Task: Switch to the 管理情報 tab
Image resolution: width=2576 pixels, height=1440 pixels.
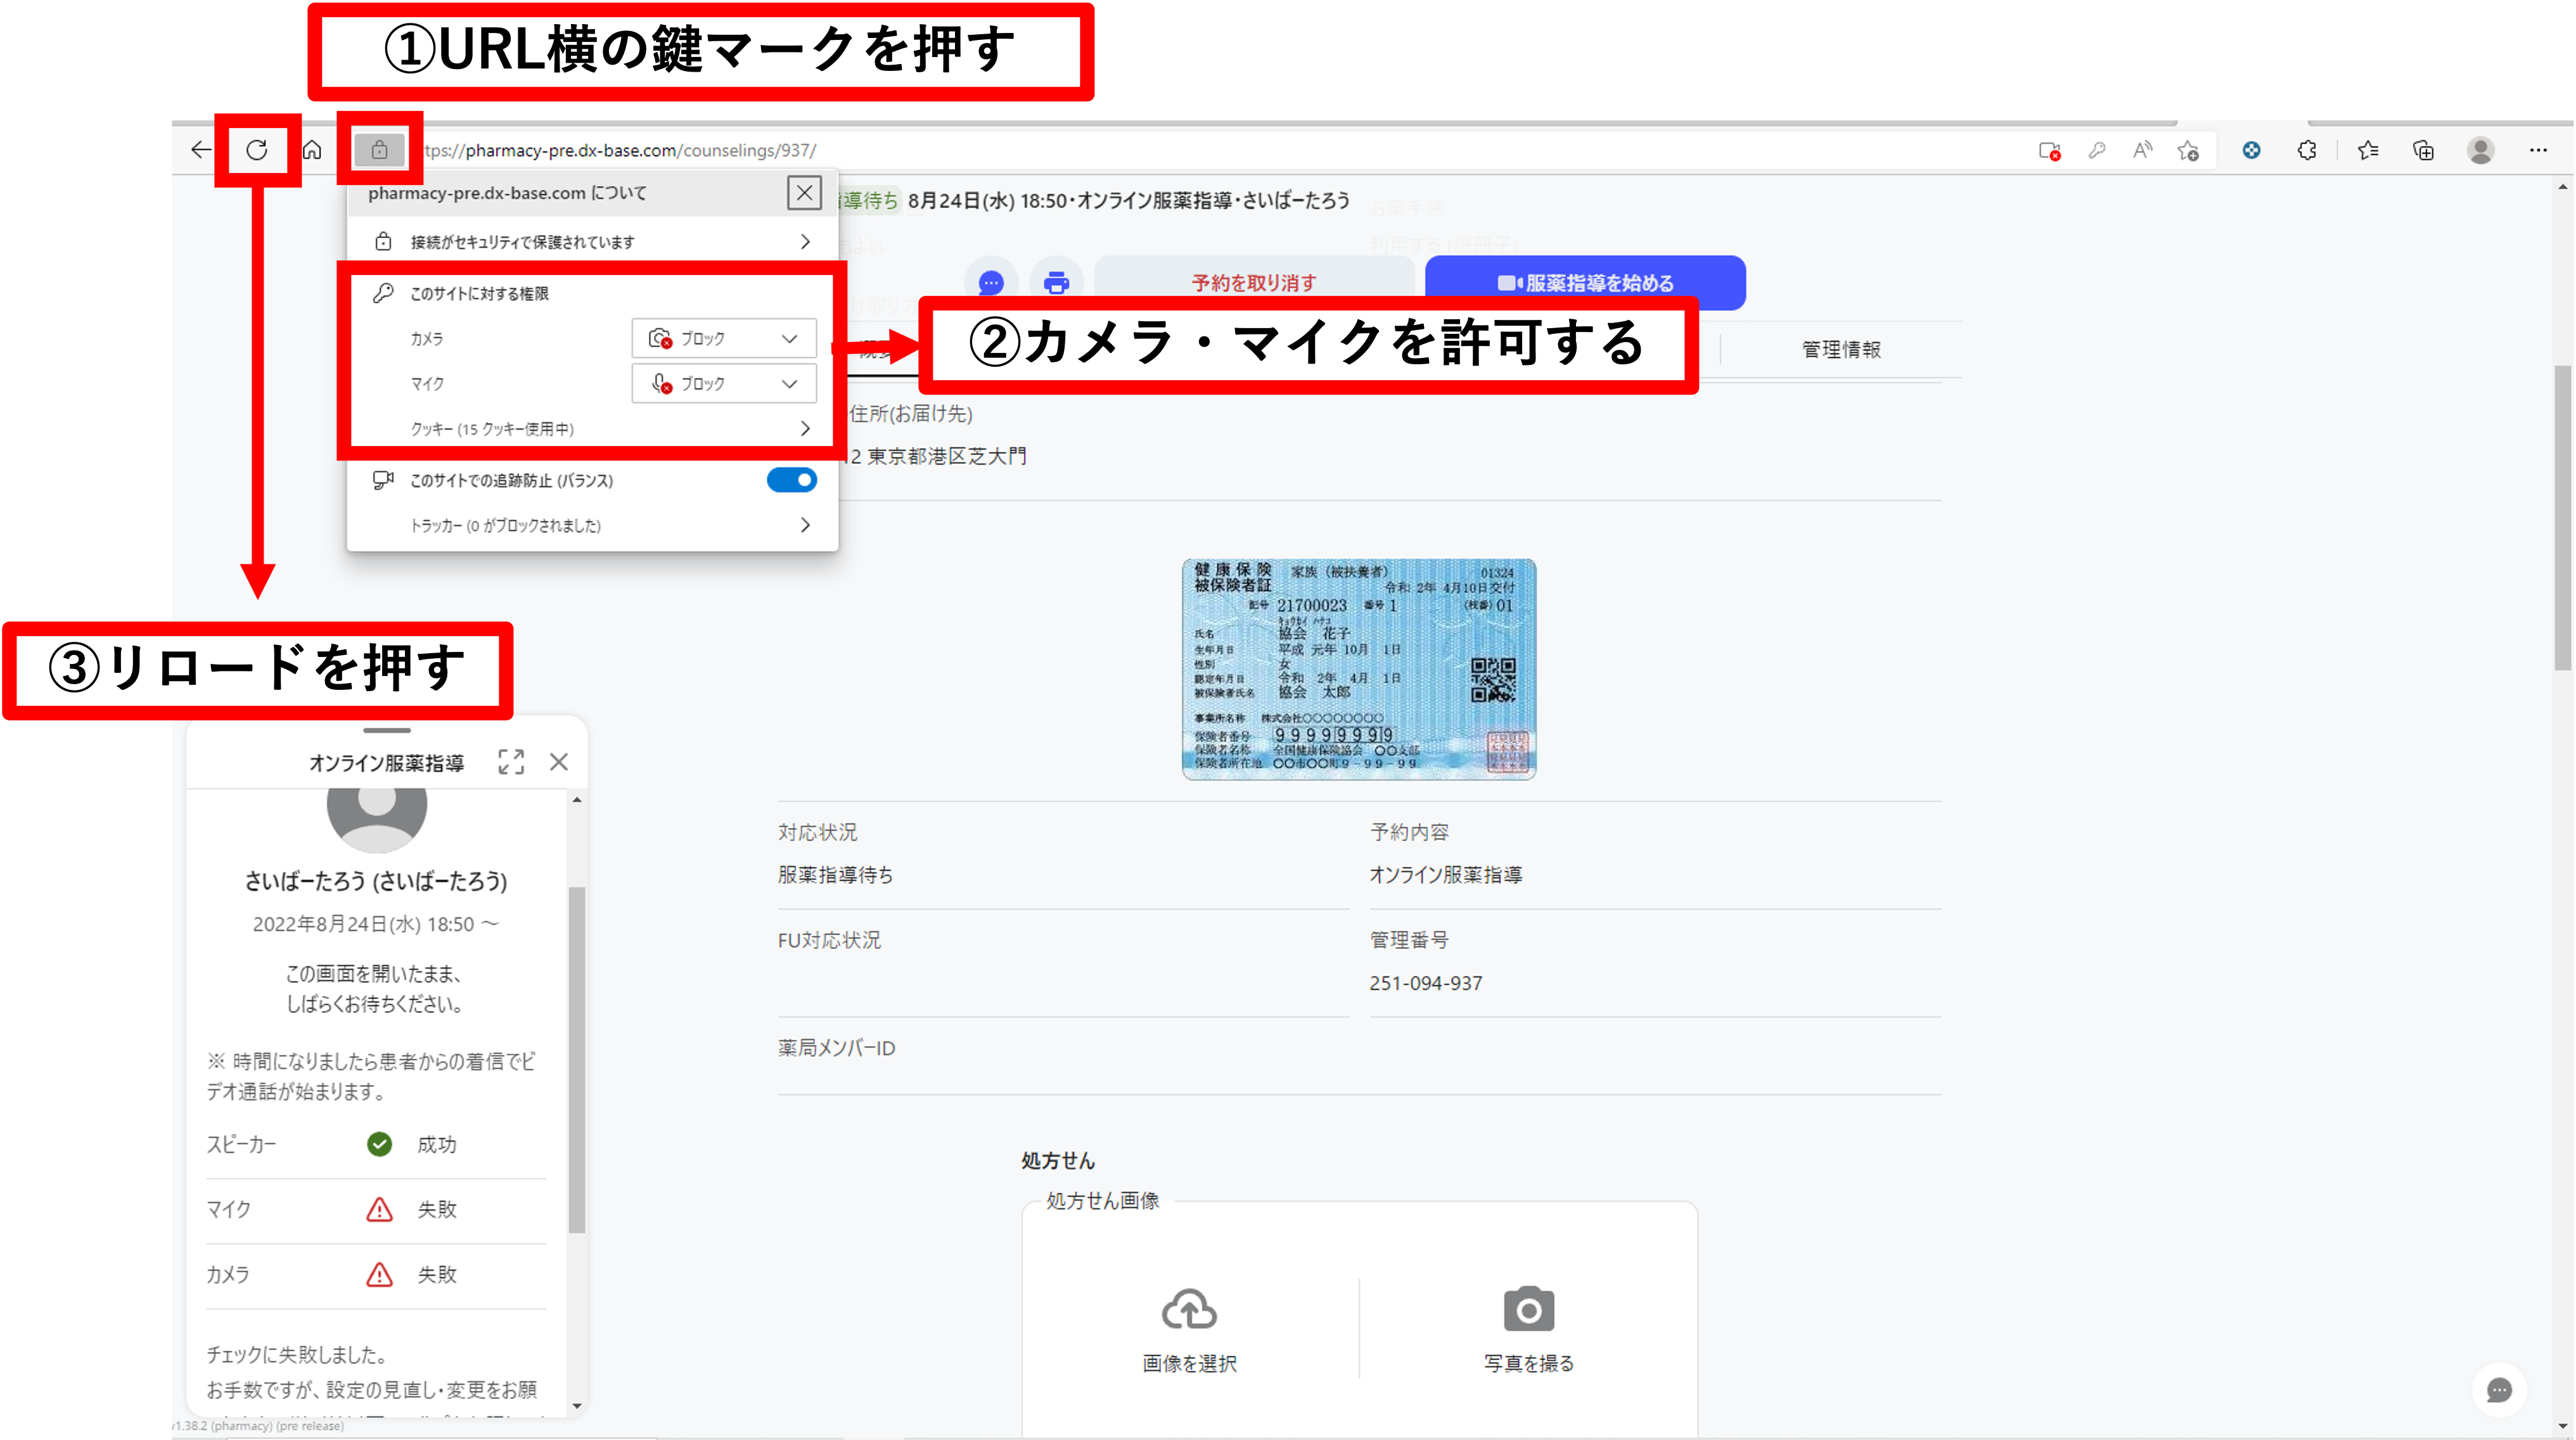Action: 1840,349
